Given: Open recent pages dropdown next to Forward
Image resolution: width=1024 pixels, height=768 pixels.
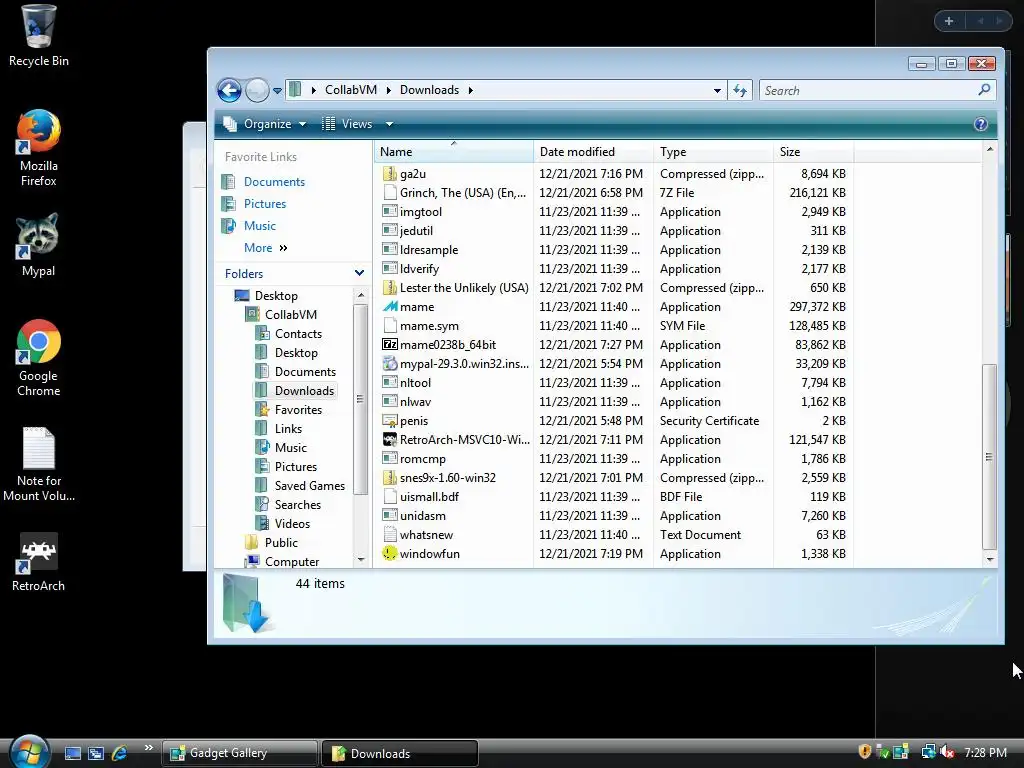Looking at the screenshot, I should click(x=278, y=91).
